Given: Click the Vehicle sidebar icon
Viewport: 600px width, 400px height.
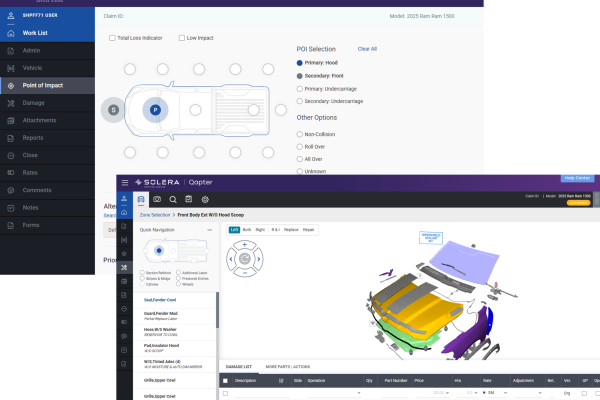Looking at the screenshot, I should point(10,67).
